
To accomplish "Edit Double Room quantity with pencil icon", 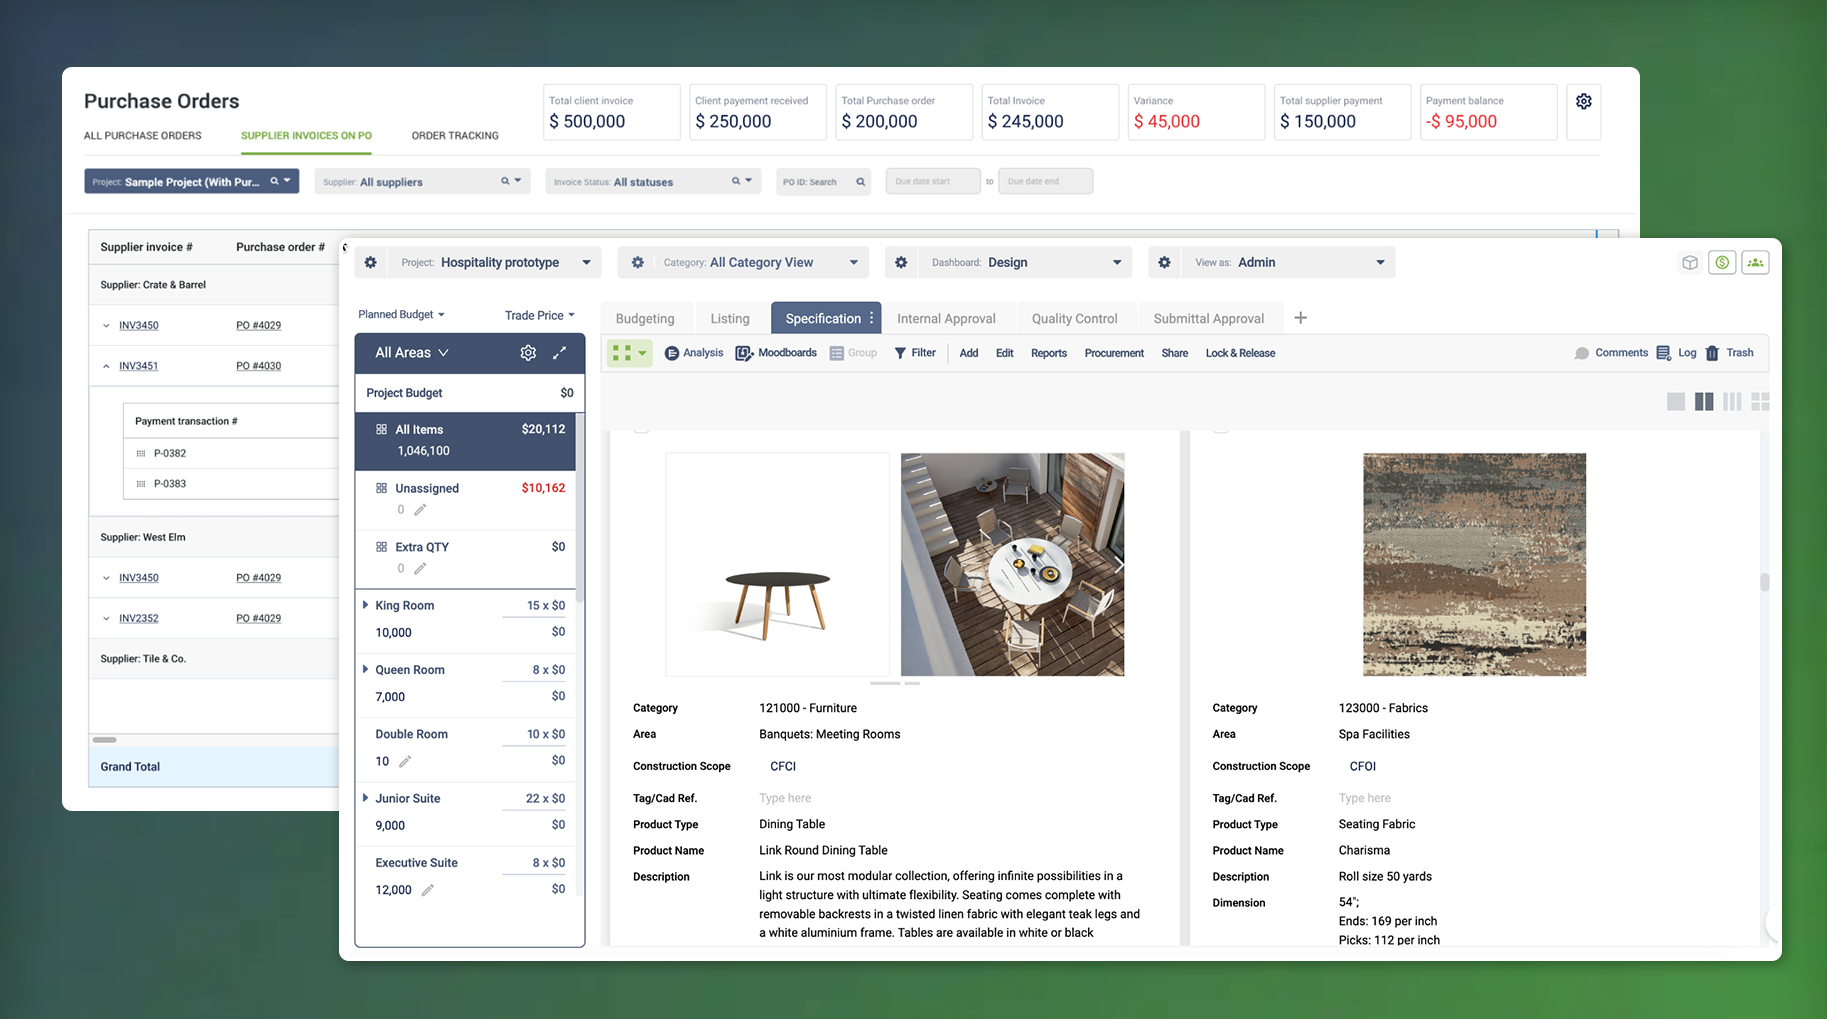I will pyautogui.click(x=405, y=762).
